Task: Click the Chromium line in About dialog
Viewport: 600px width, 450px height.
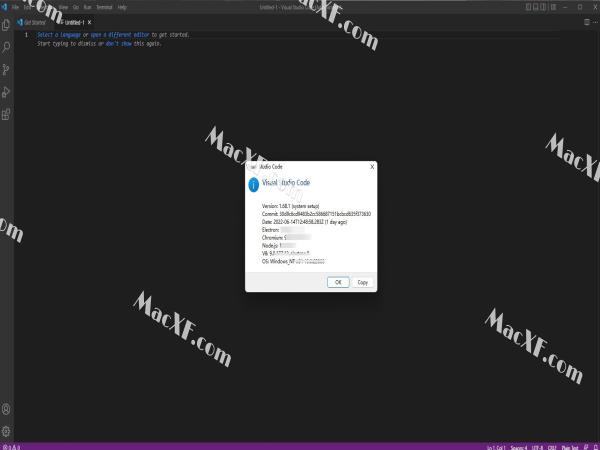Action: click(286, 238)
